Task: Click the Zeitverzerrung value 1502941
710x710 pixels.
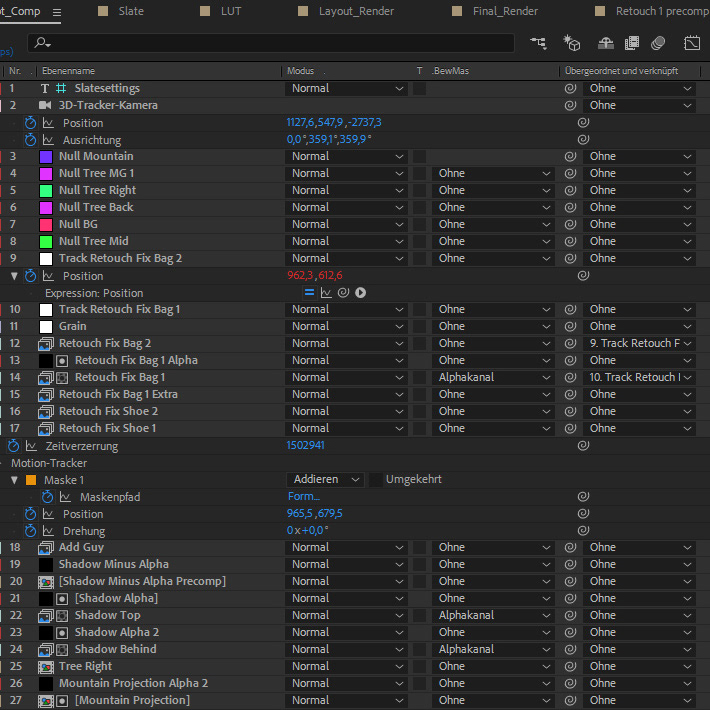Action: coord(305,445)
